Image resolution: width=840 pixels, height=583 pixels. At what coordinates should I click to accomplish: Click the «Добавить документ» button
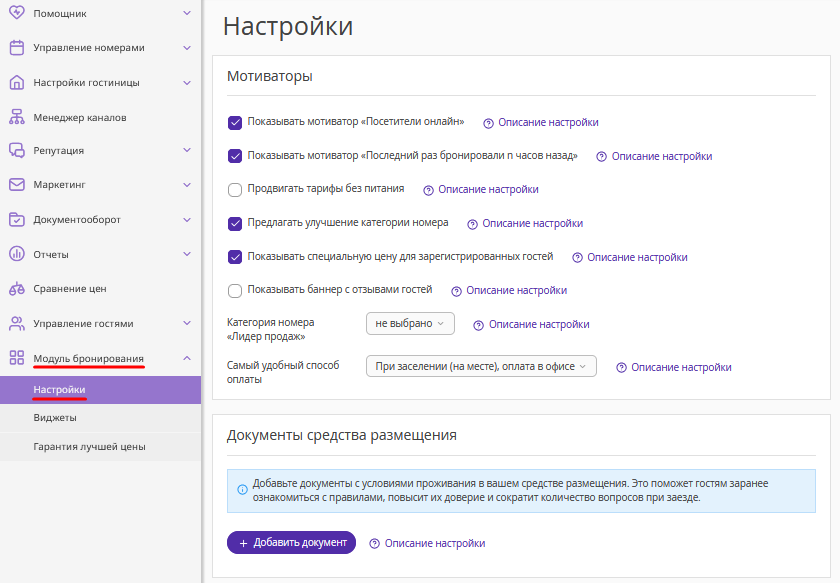(291, 542)
